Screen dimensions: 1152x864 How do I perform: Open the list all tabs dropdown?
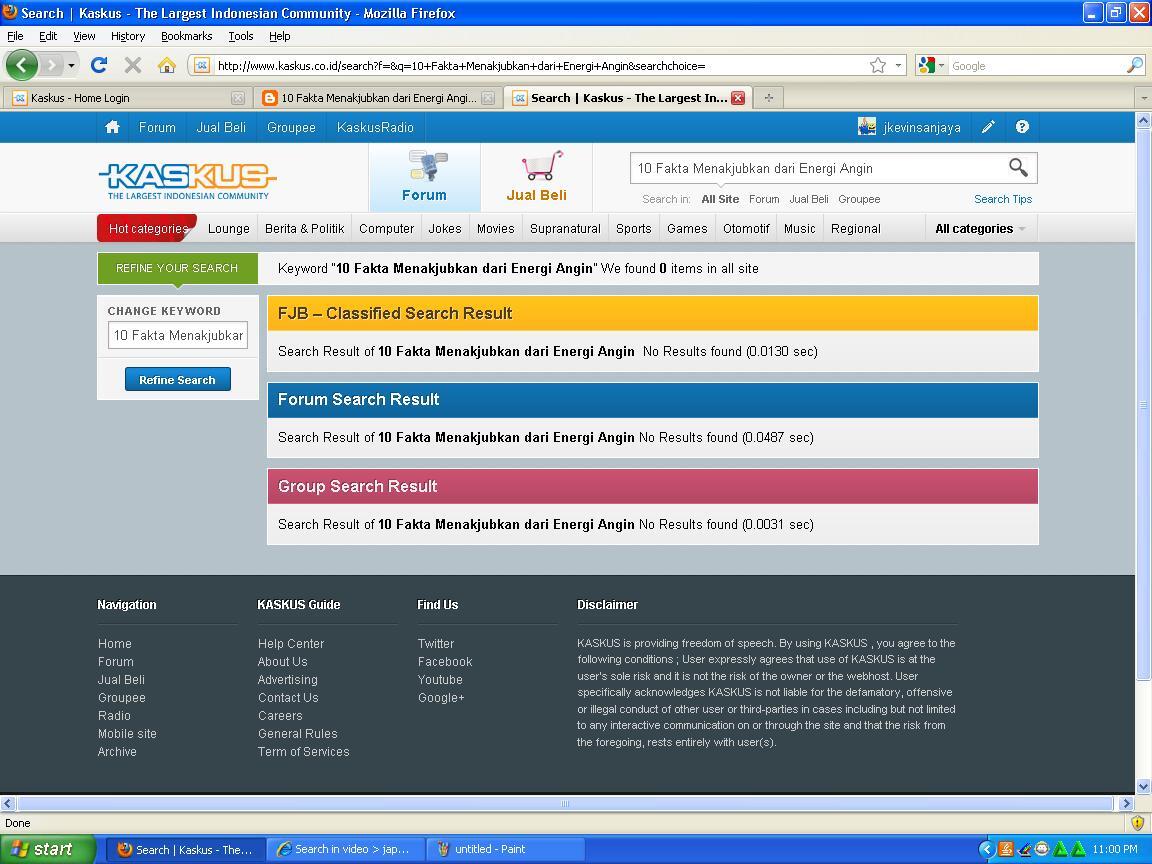click(x=1143, y=98)
